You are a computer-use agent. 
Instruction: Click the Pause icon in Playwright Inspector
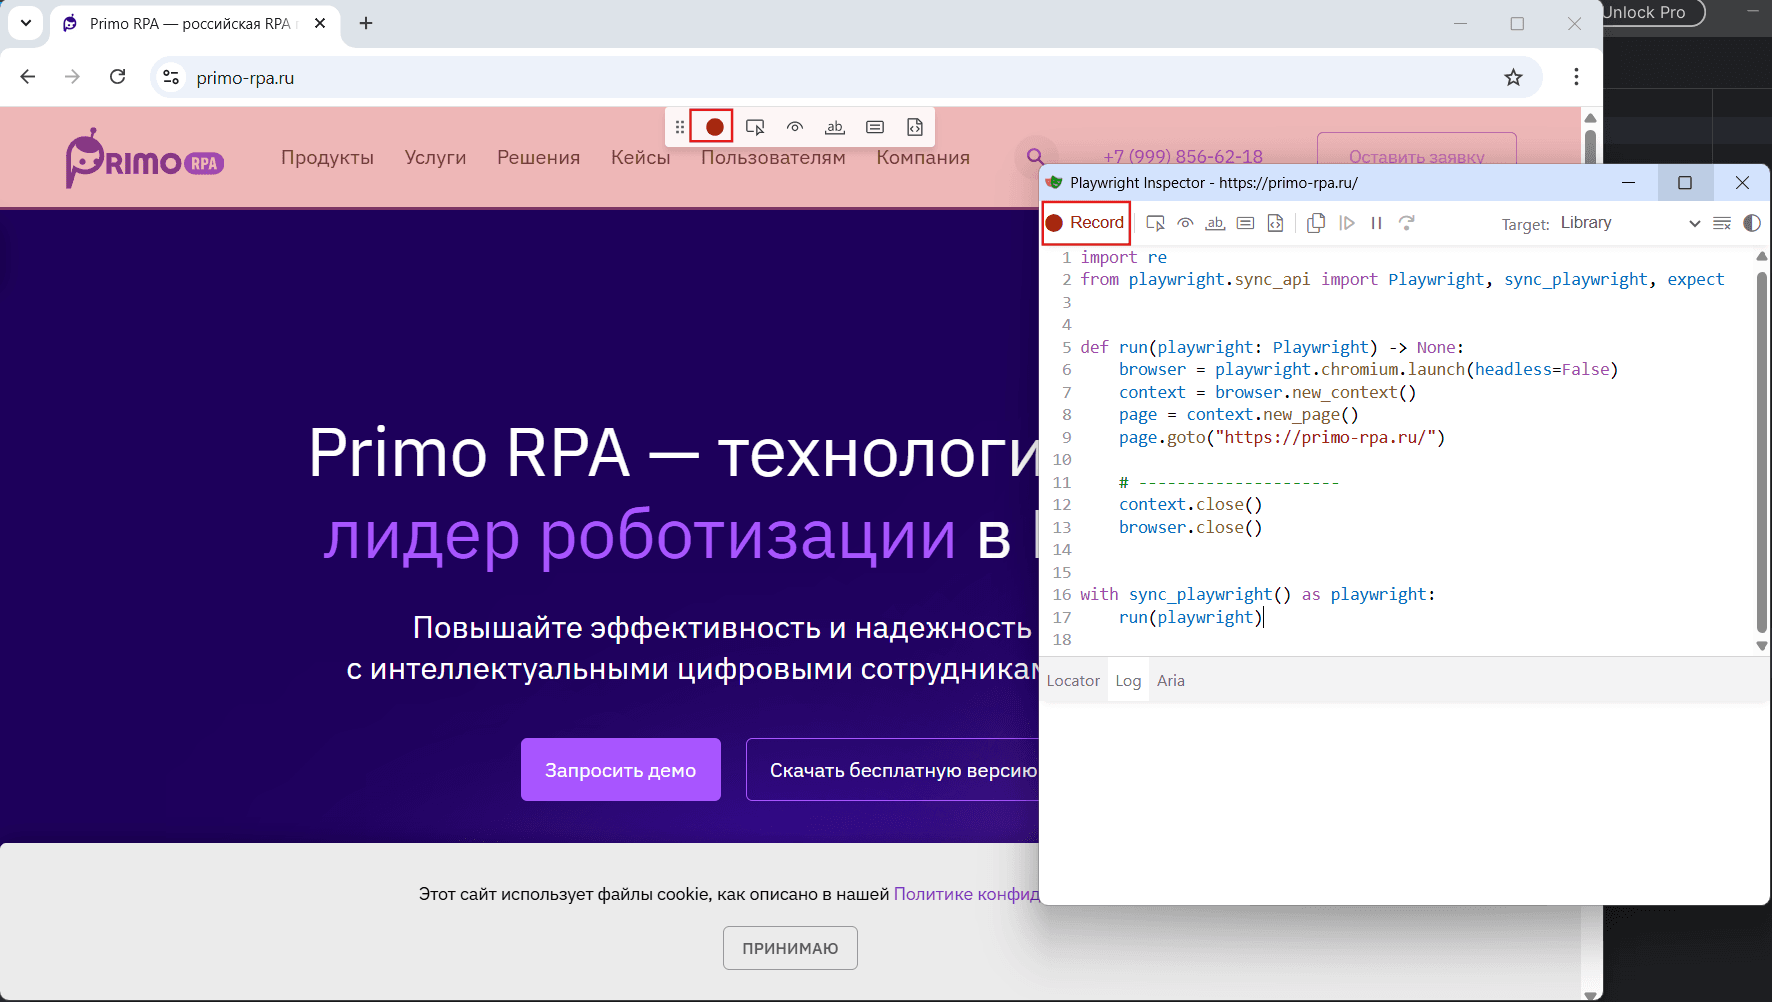[1377, 223]
